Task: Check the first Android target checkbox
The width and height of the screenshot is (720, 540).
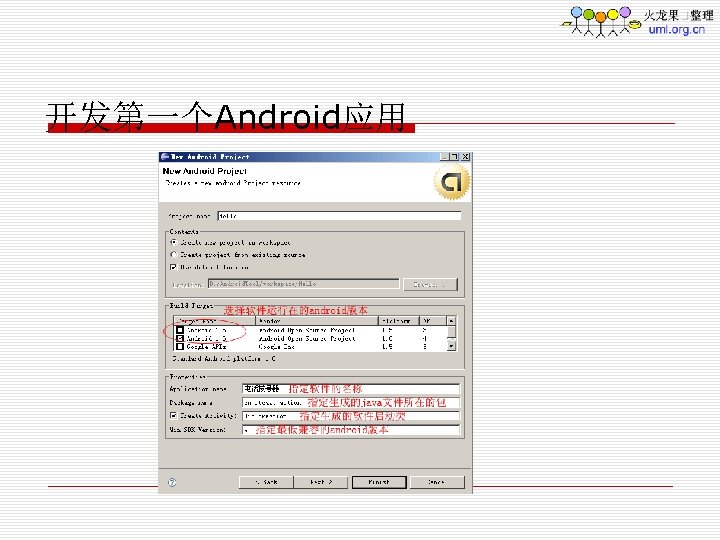Action: (x=180, y=330)
